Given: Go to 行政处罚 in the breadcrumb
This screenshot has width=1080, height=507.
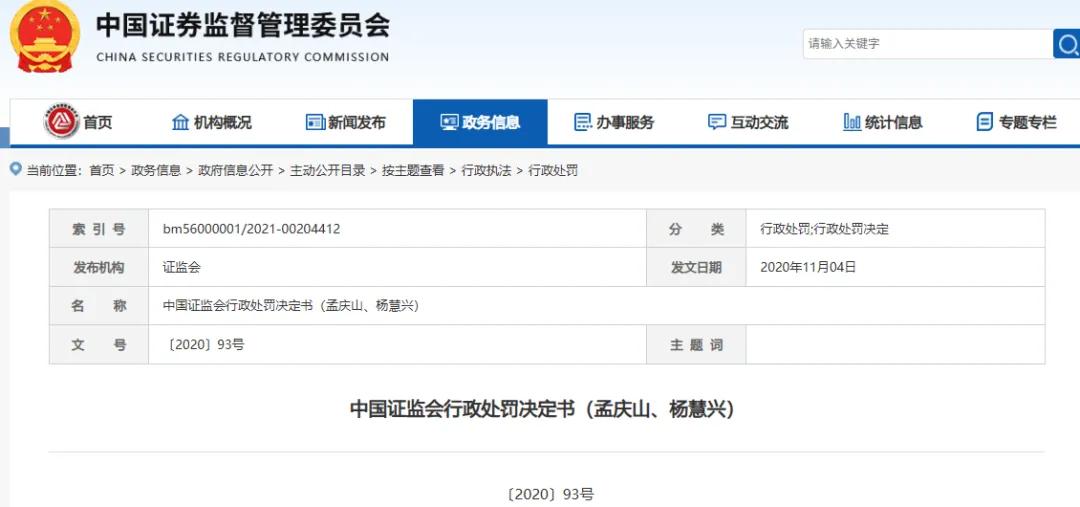Looking at the screenshot, I should tap(553, 170).
